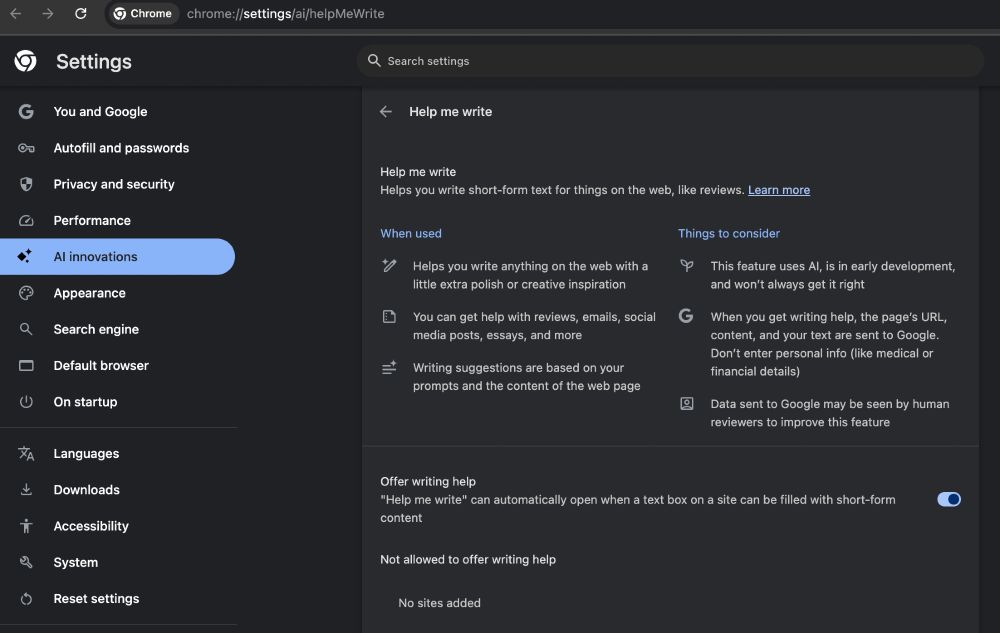The width and height of the screenshot is (1000, 633).
Task: Go back from Help me write
Action: click(386, 112)
